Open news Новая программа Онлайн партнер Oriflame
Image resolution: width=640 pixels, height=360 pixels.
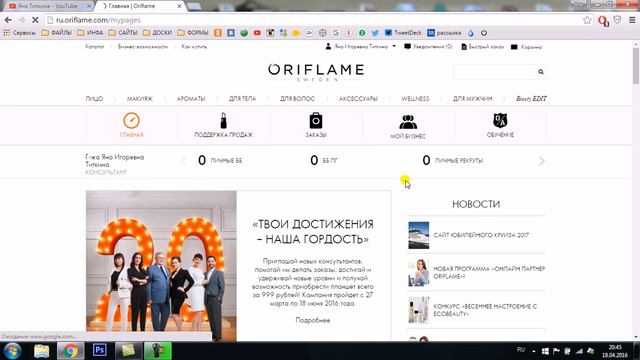pos(489,273)
